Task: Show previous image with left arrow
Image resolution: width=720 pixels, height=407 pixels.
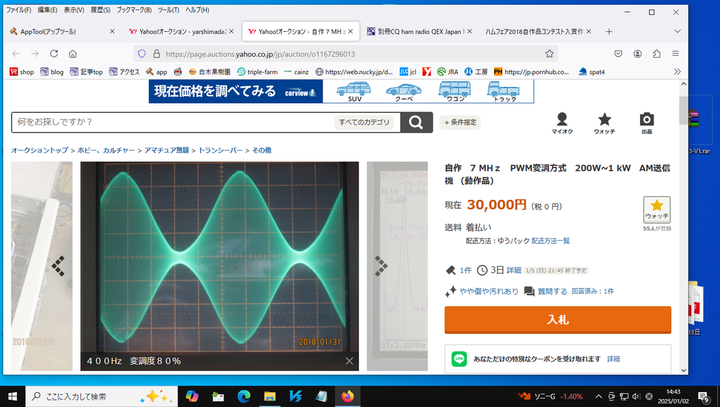Action: pyautogui.click(x=58, y=266)
